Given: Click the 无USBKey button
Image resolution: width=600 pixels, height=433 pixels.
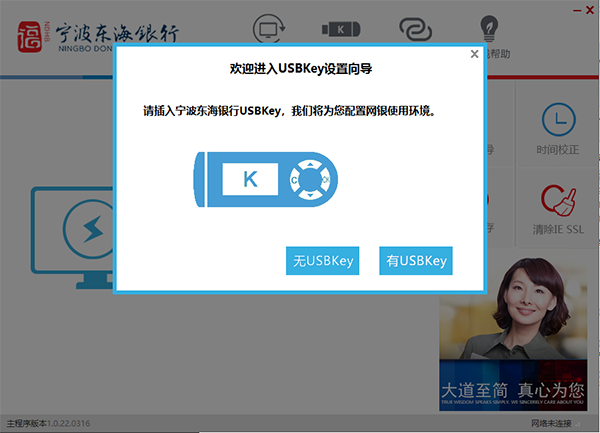Looking at the screenshot, I should [322, 260].
